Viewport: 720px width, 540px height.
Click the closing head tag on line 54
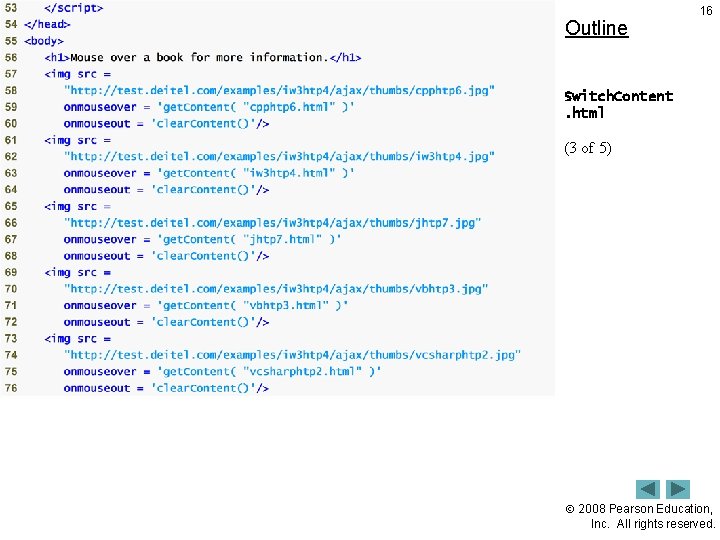47,24
